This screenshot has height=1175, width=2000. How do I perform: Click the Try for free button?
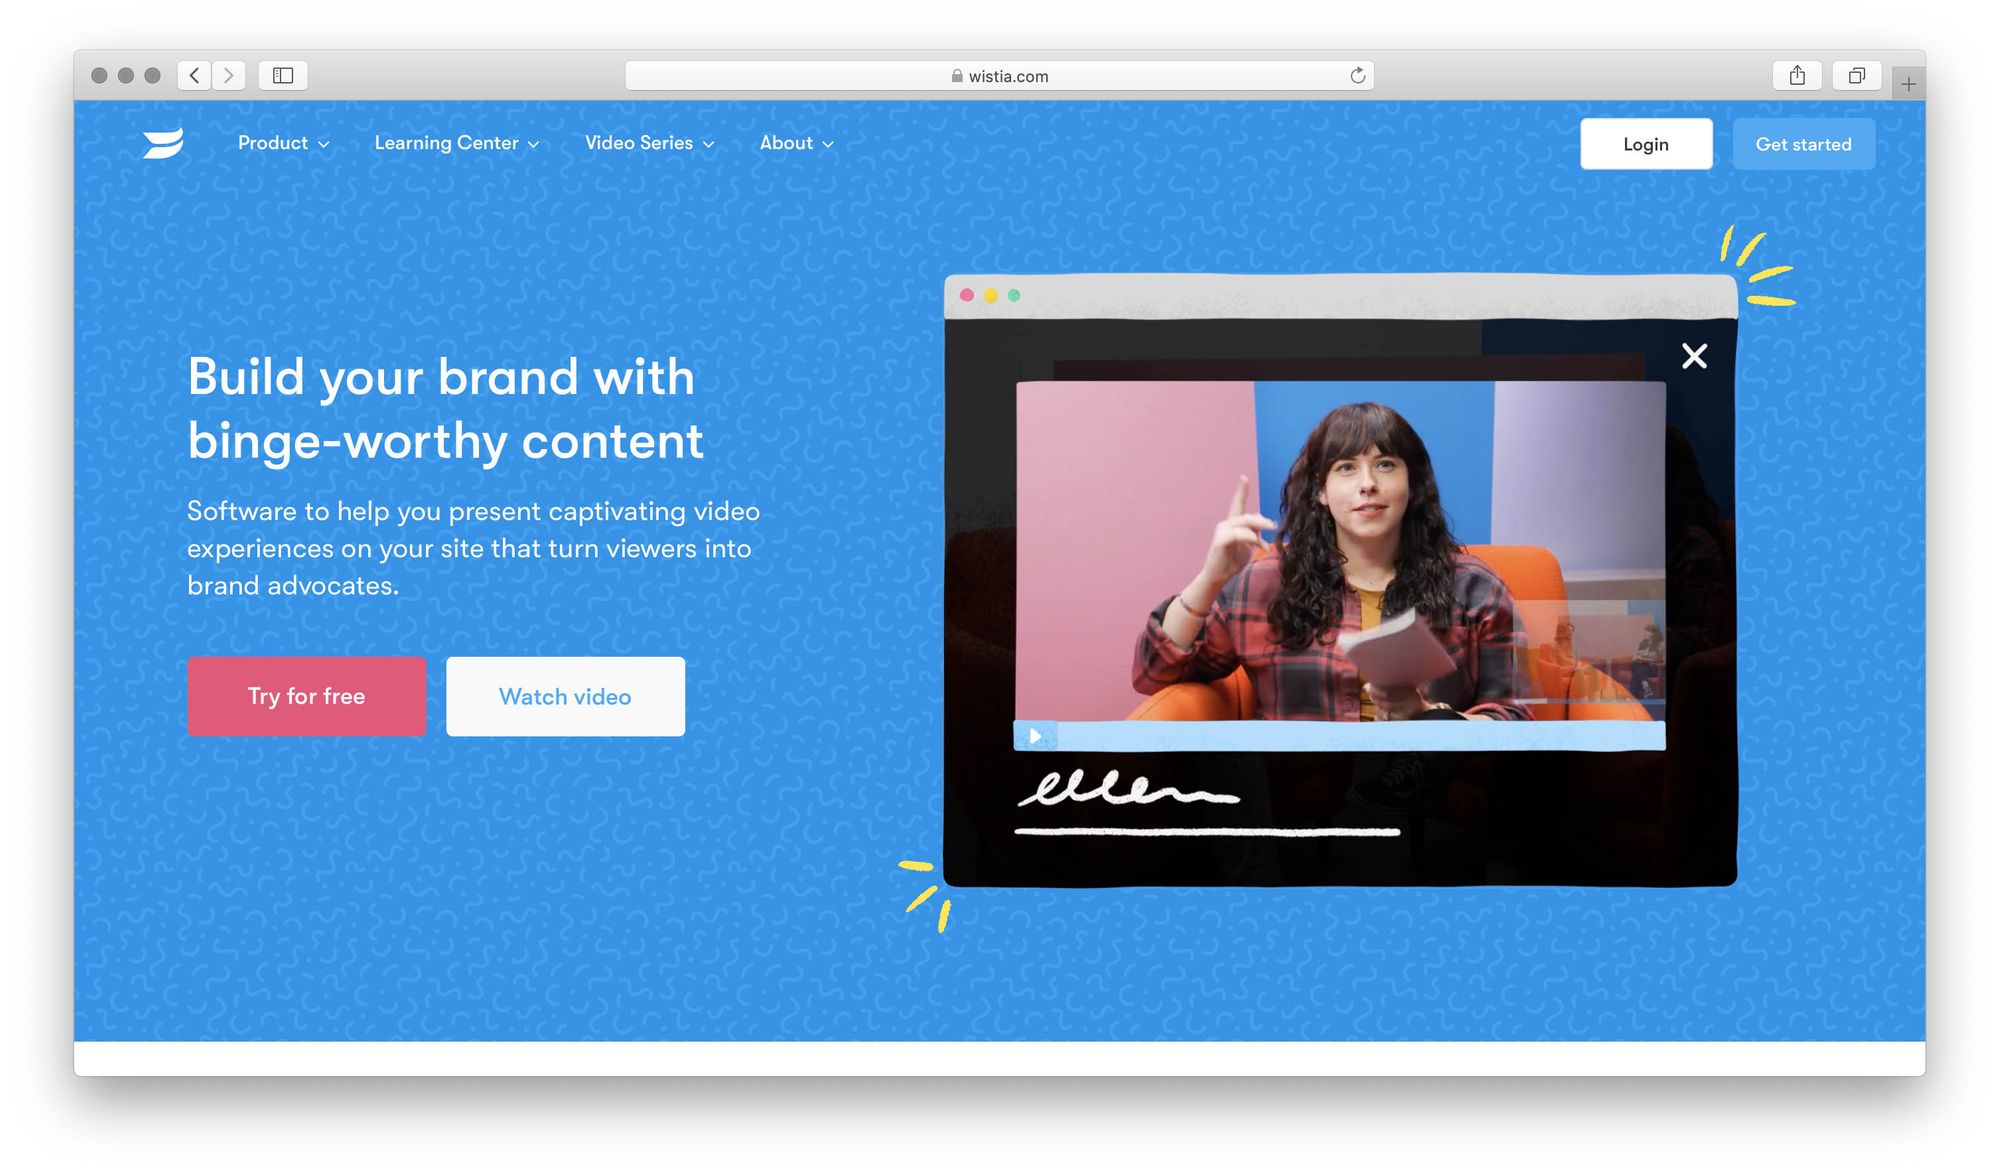tap(306, 695)
